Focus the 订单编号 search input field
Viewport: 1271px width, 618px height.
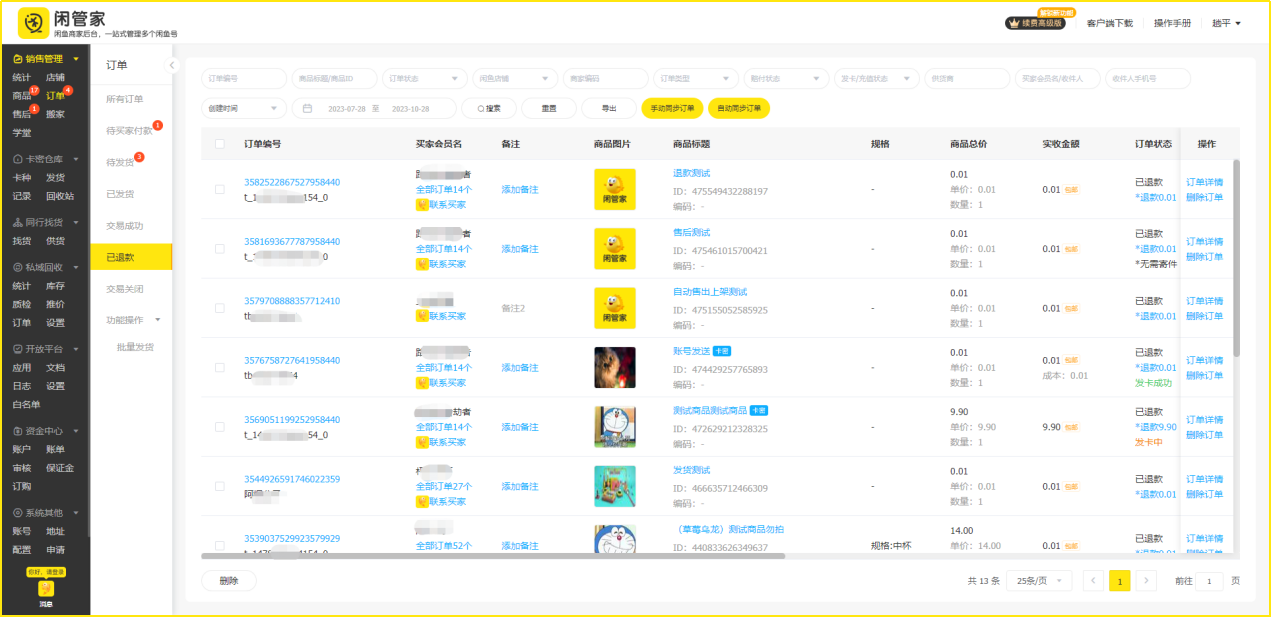coord(244,78)
